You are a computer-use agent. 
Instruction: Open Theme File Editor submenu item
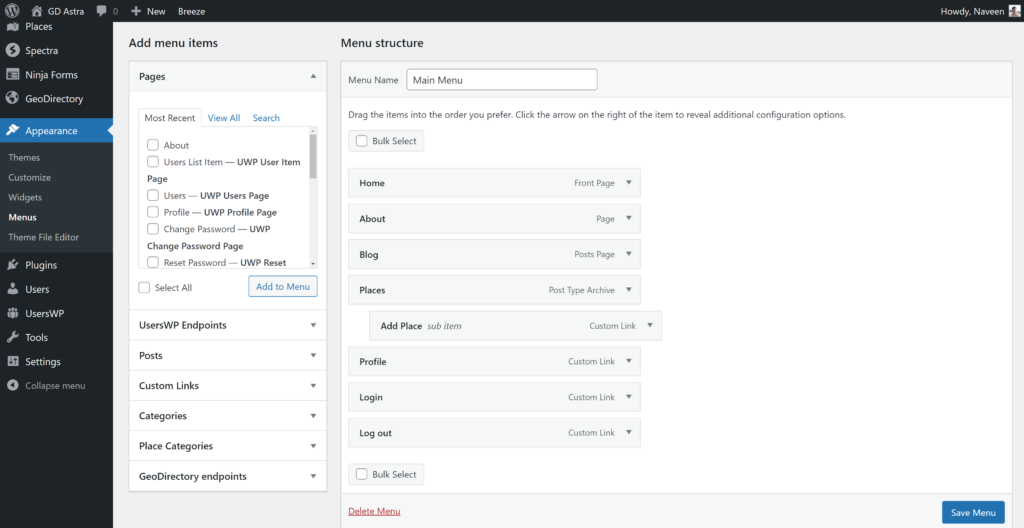43,237
